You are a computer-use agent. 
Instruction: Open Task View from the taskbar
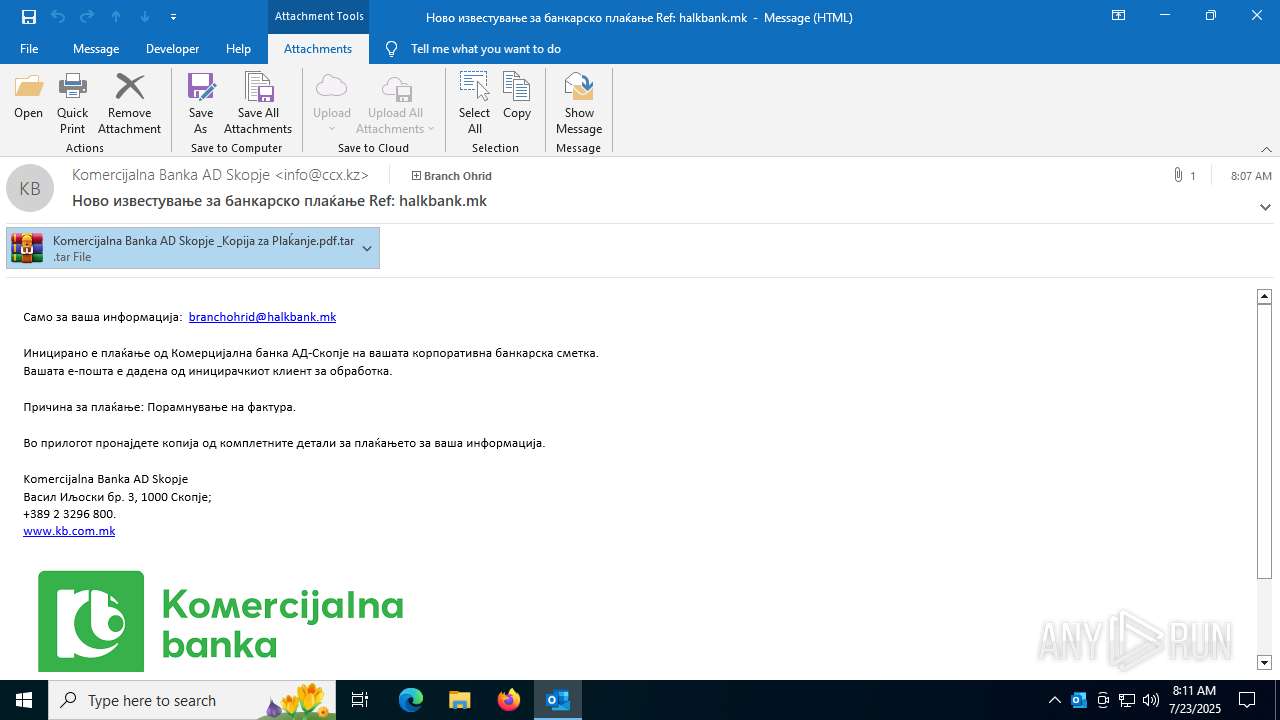360,700
